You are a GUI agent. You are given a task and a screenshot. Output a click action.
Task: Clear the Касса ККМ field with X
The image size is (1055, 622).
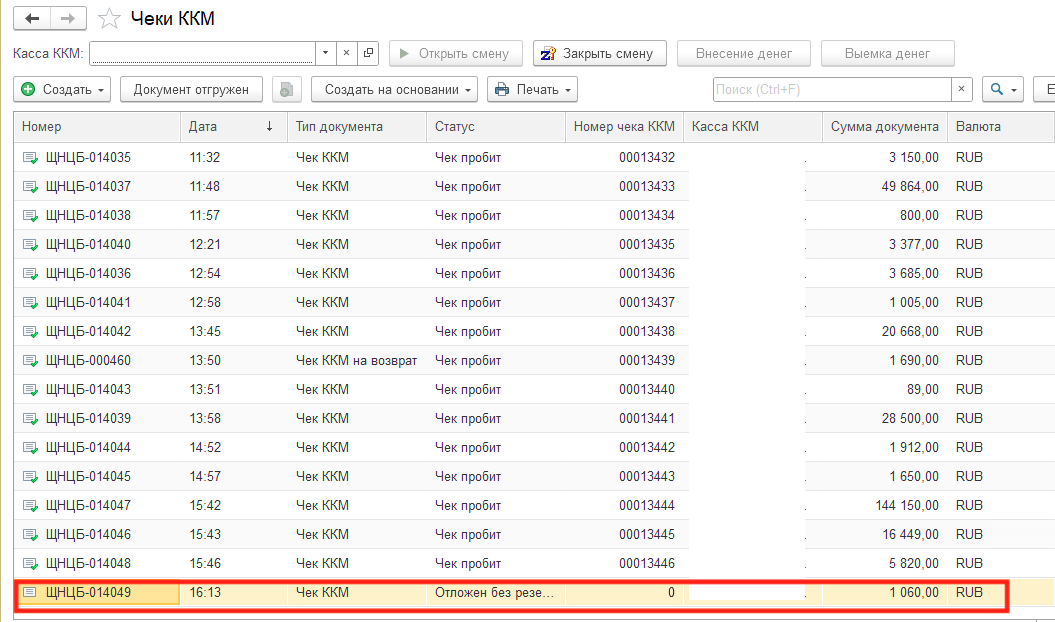pos(347,53)
